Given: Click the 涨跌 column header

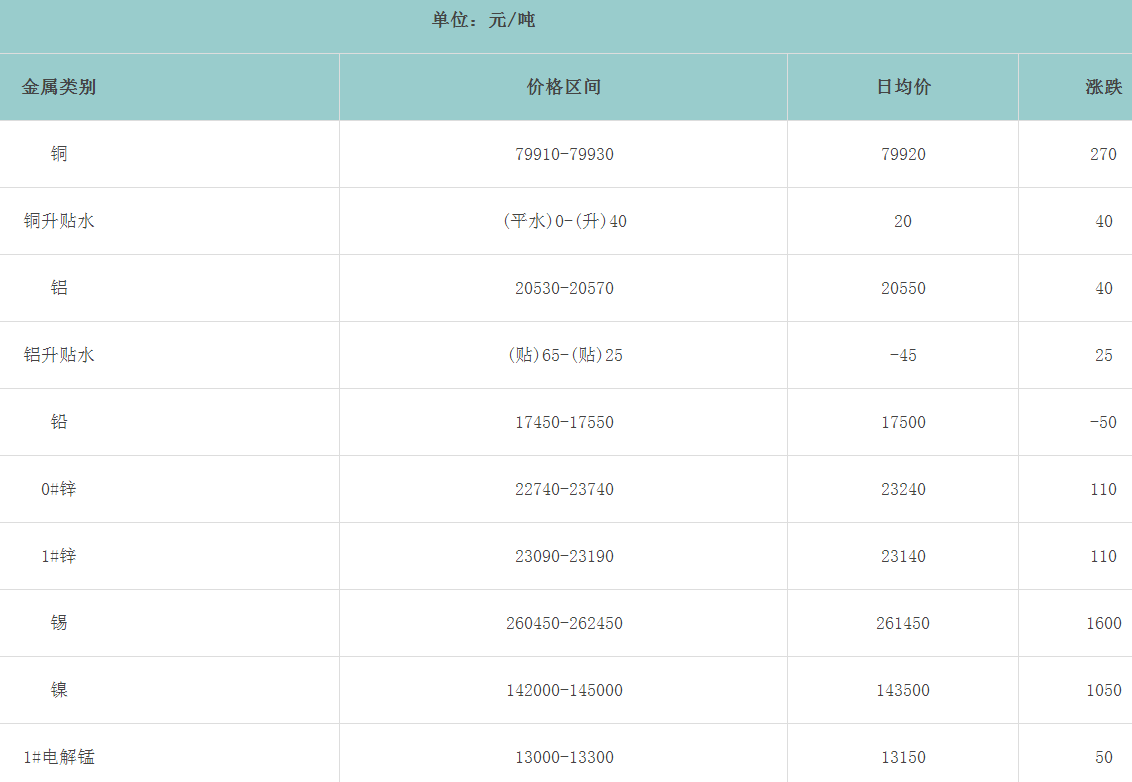Looking at the screenshot, I should pos(1103,87).
